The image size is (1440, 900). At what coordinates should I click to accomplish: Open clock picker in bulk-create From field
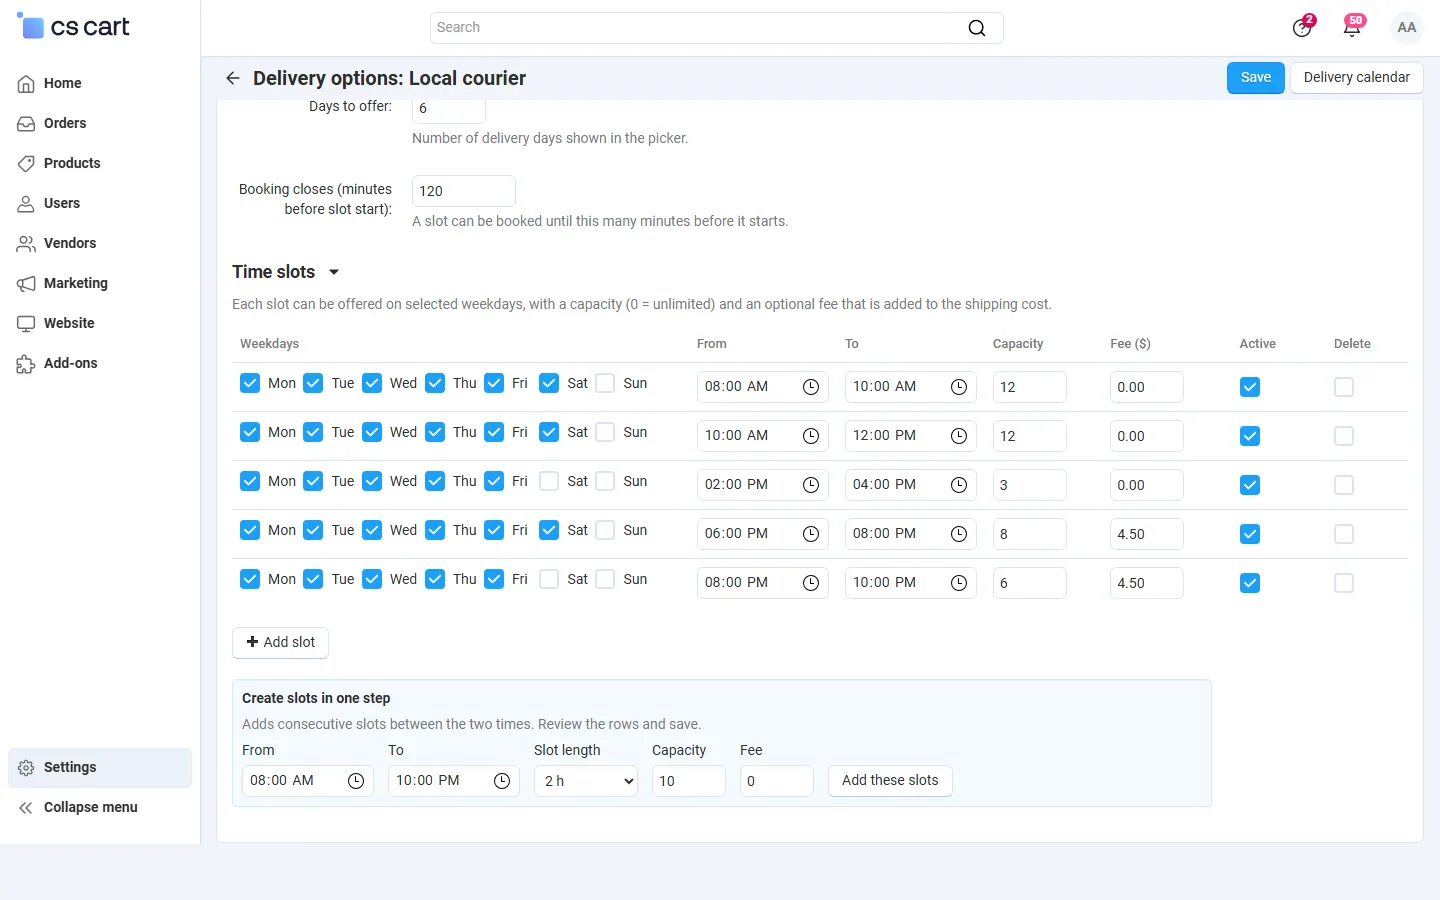356,781
